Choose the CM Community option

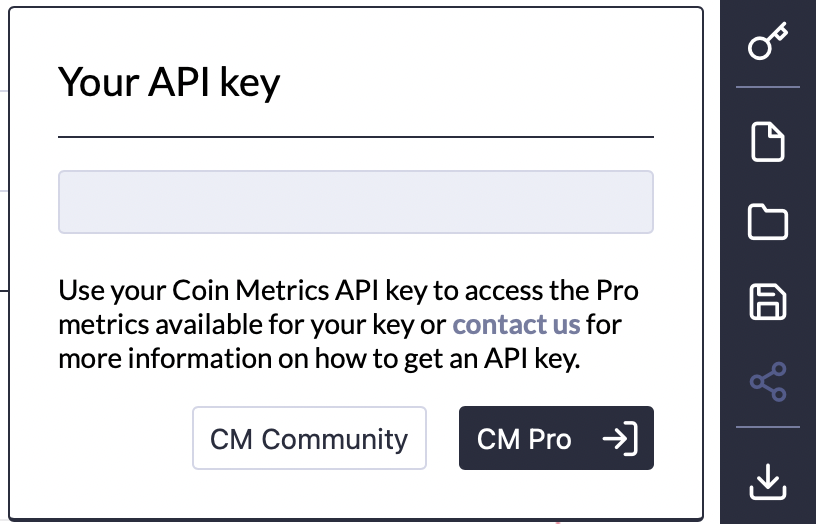coord(309,439)
